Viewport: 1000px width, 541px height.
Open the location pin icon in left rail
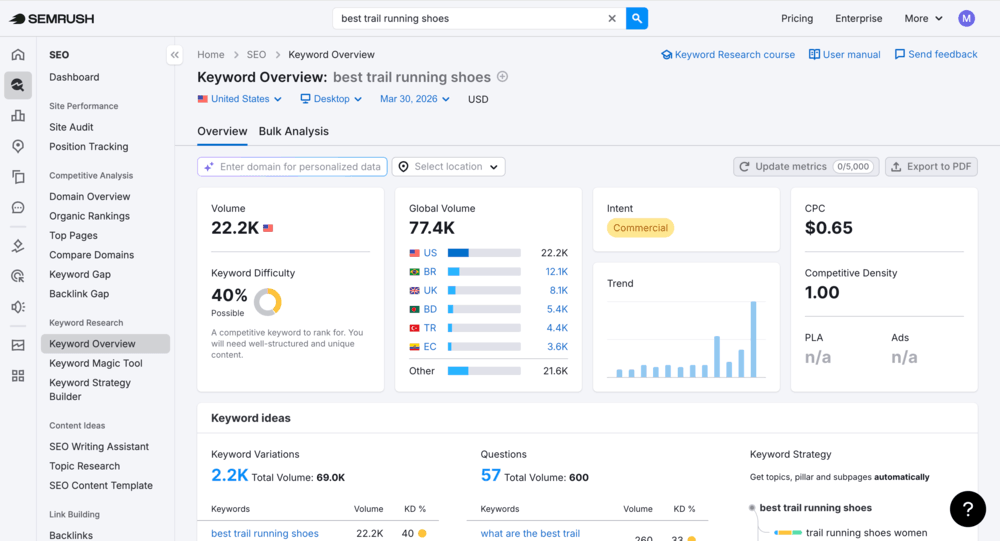point(18,146)
